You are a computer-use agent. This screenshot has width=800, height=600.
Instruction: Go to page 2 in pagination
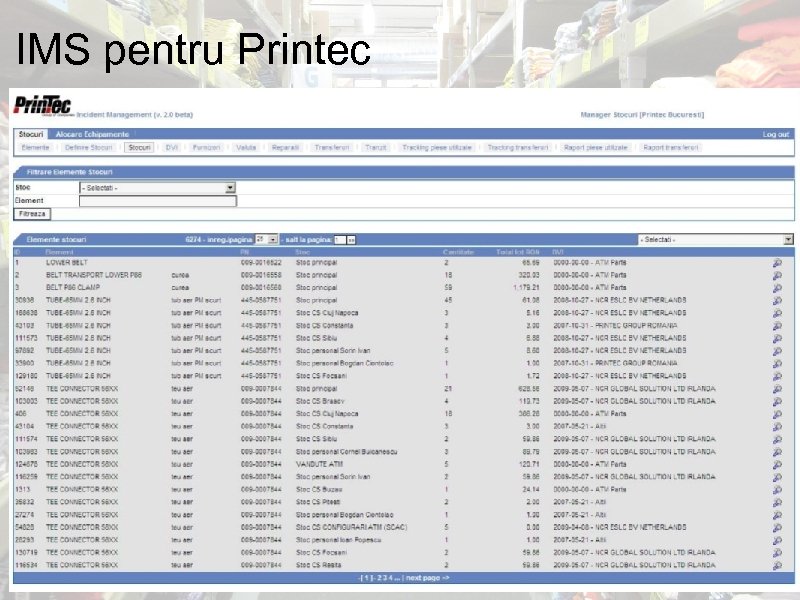379,578
